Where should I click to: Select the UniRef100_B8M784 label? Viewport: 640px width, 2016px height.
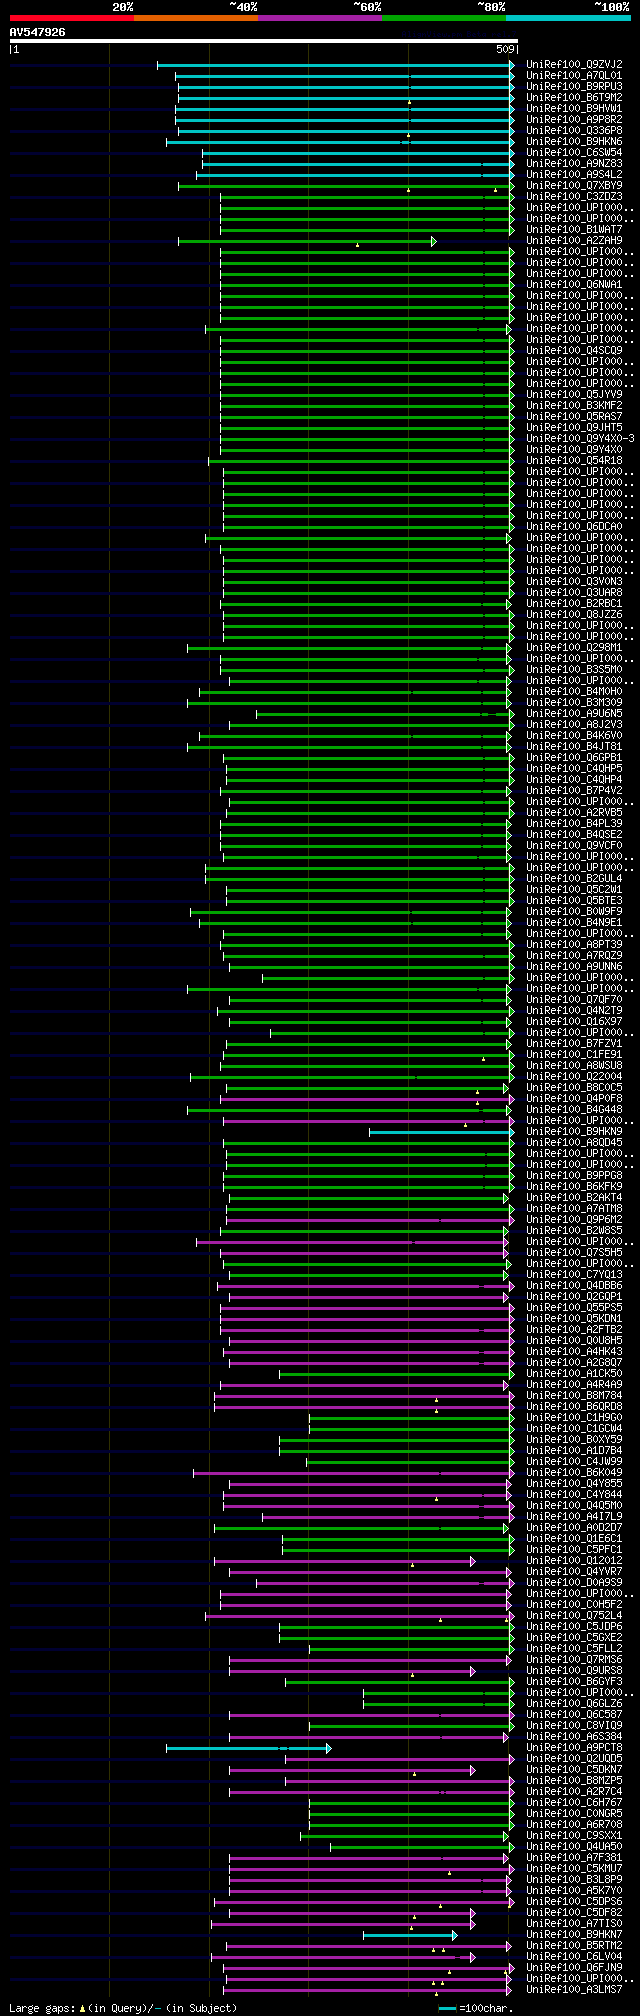(x=574, y=1396)
